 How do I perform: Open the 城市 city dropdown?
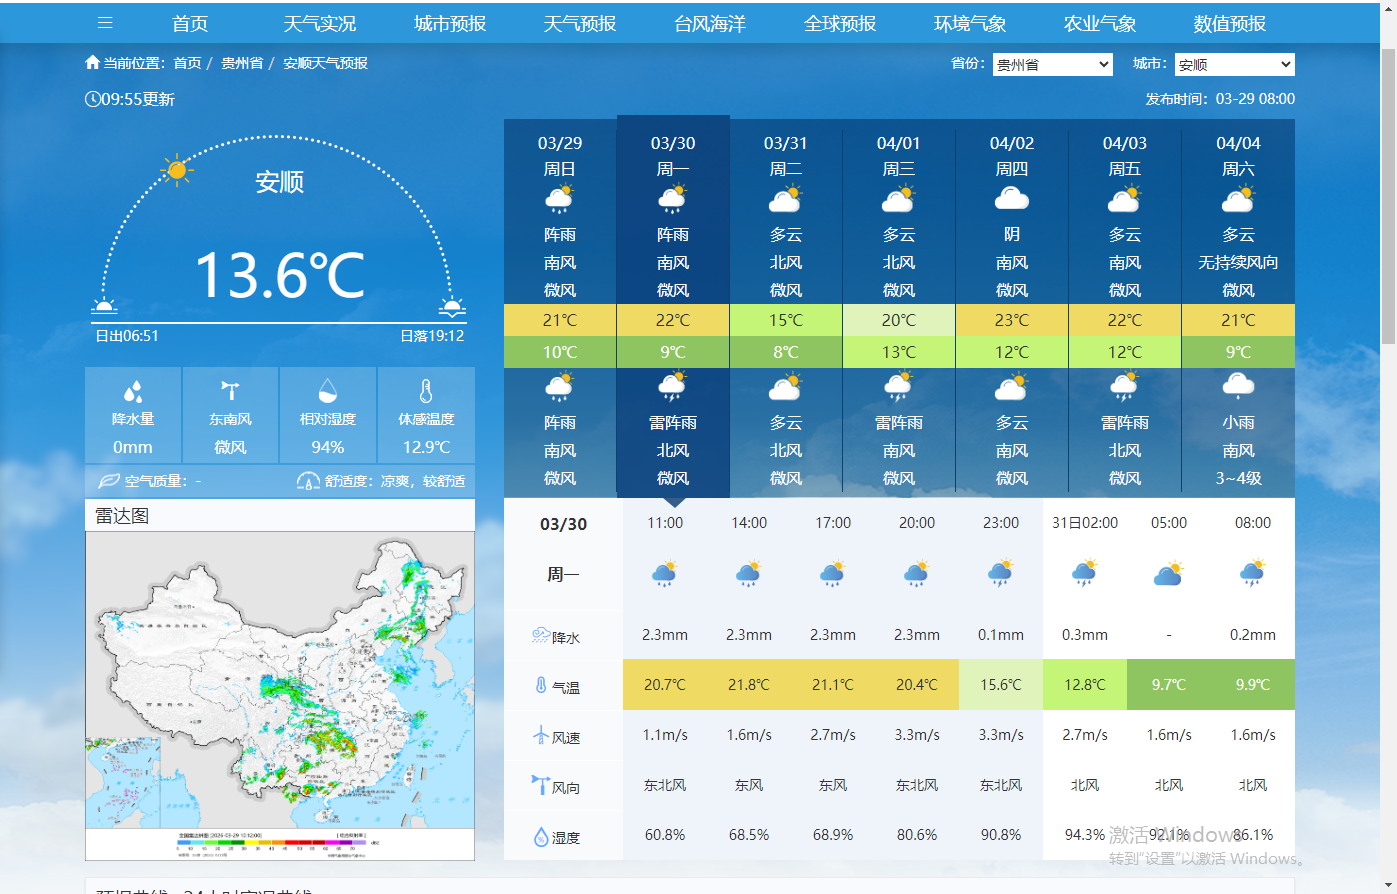1234,65
